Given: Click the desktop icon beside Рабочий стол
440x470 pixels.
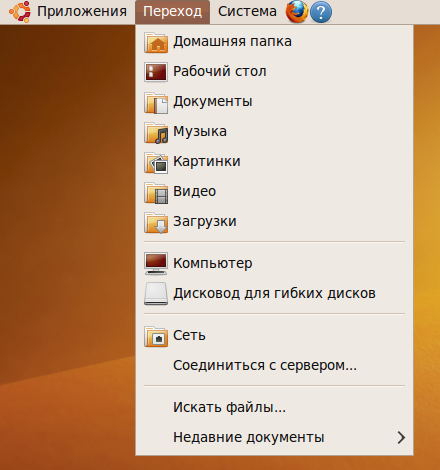Looking at the screenshot, I should 156,72.
